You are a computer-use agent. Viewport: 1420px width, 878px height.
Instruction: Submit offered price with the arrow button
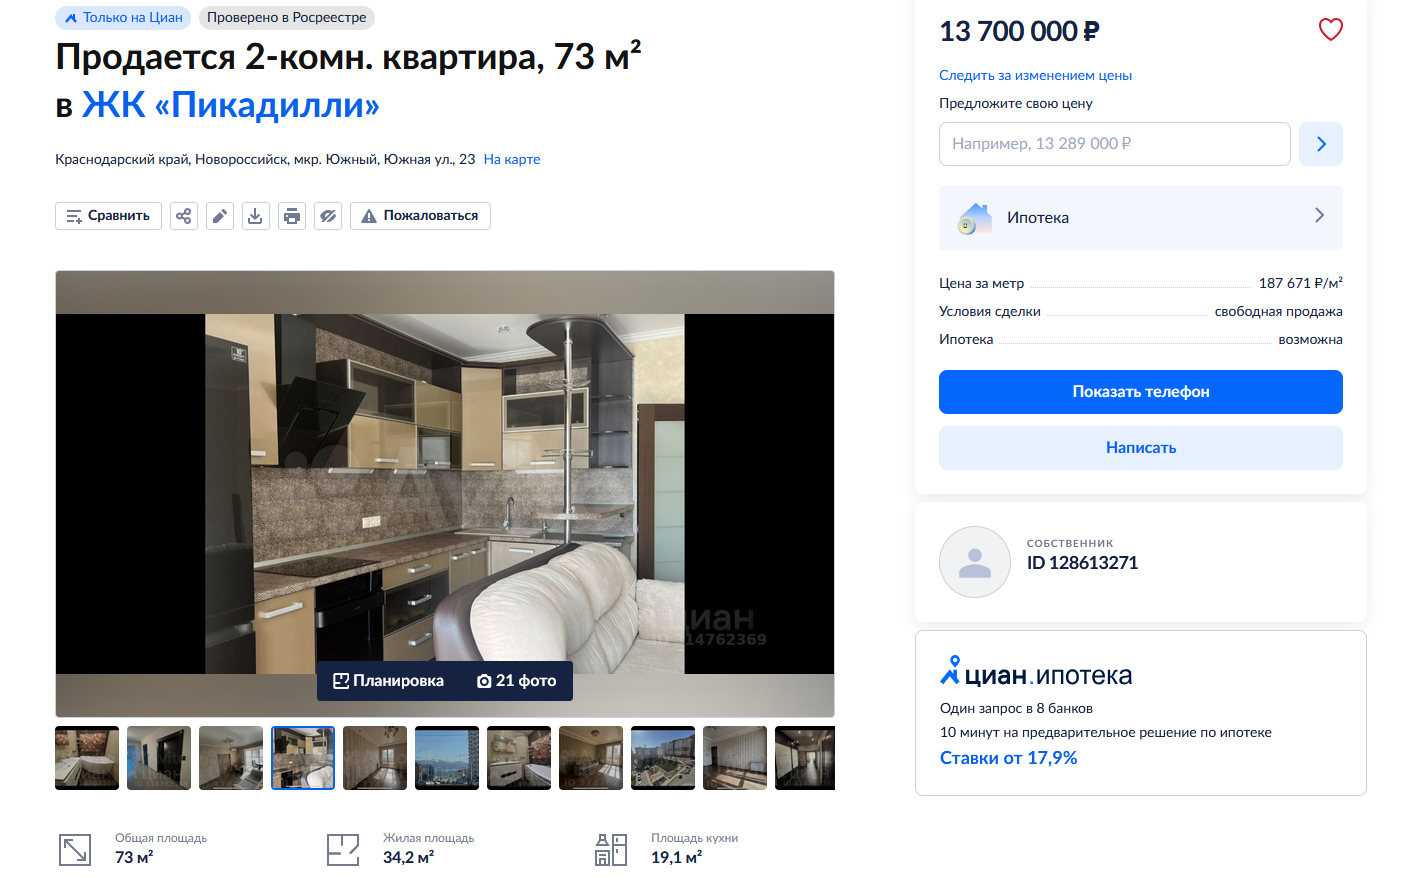[1321, 144]
